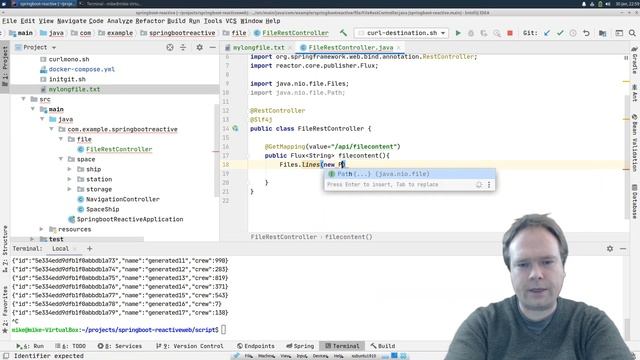
Task: Expand the storage package
Action: point(70,189)
